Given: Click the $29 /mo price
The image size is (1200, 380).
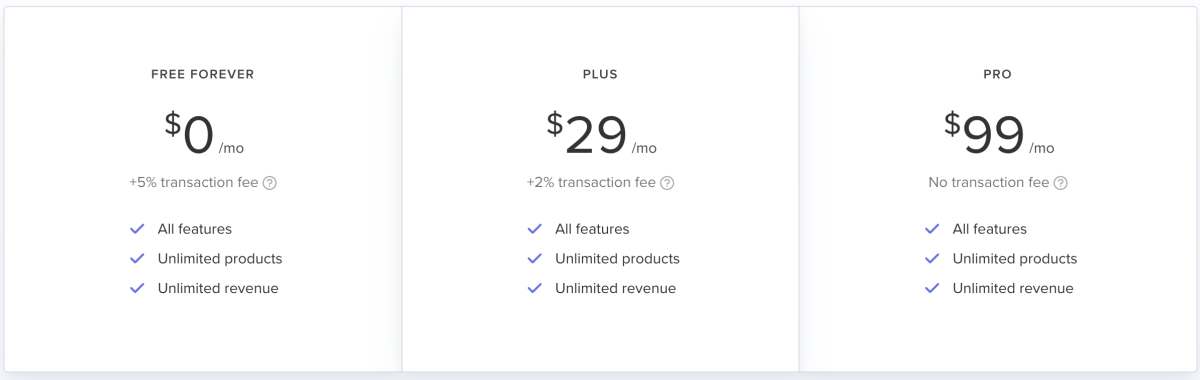Looking at the screenshot, I should tap(602, 134).
